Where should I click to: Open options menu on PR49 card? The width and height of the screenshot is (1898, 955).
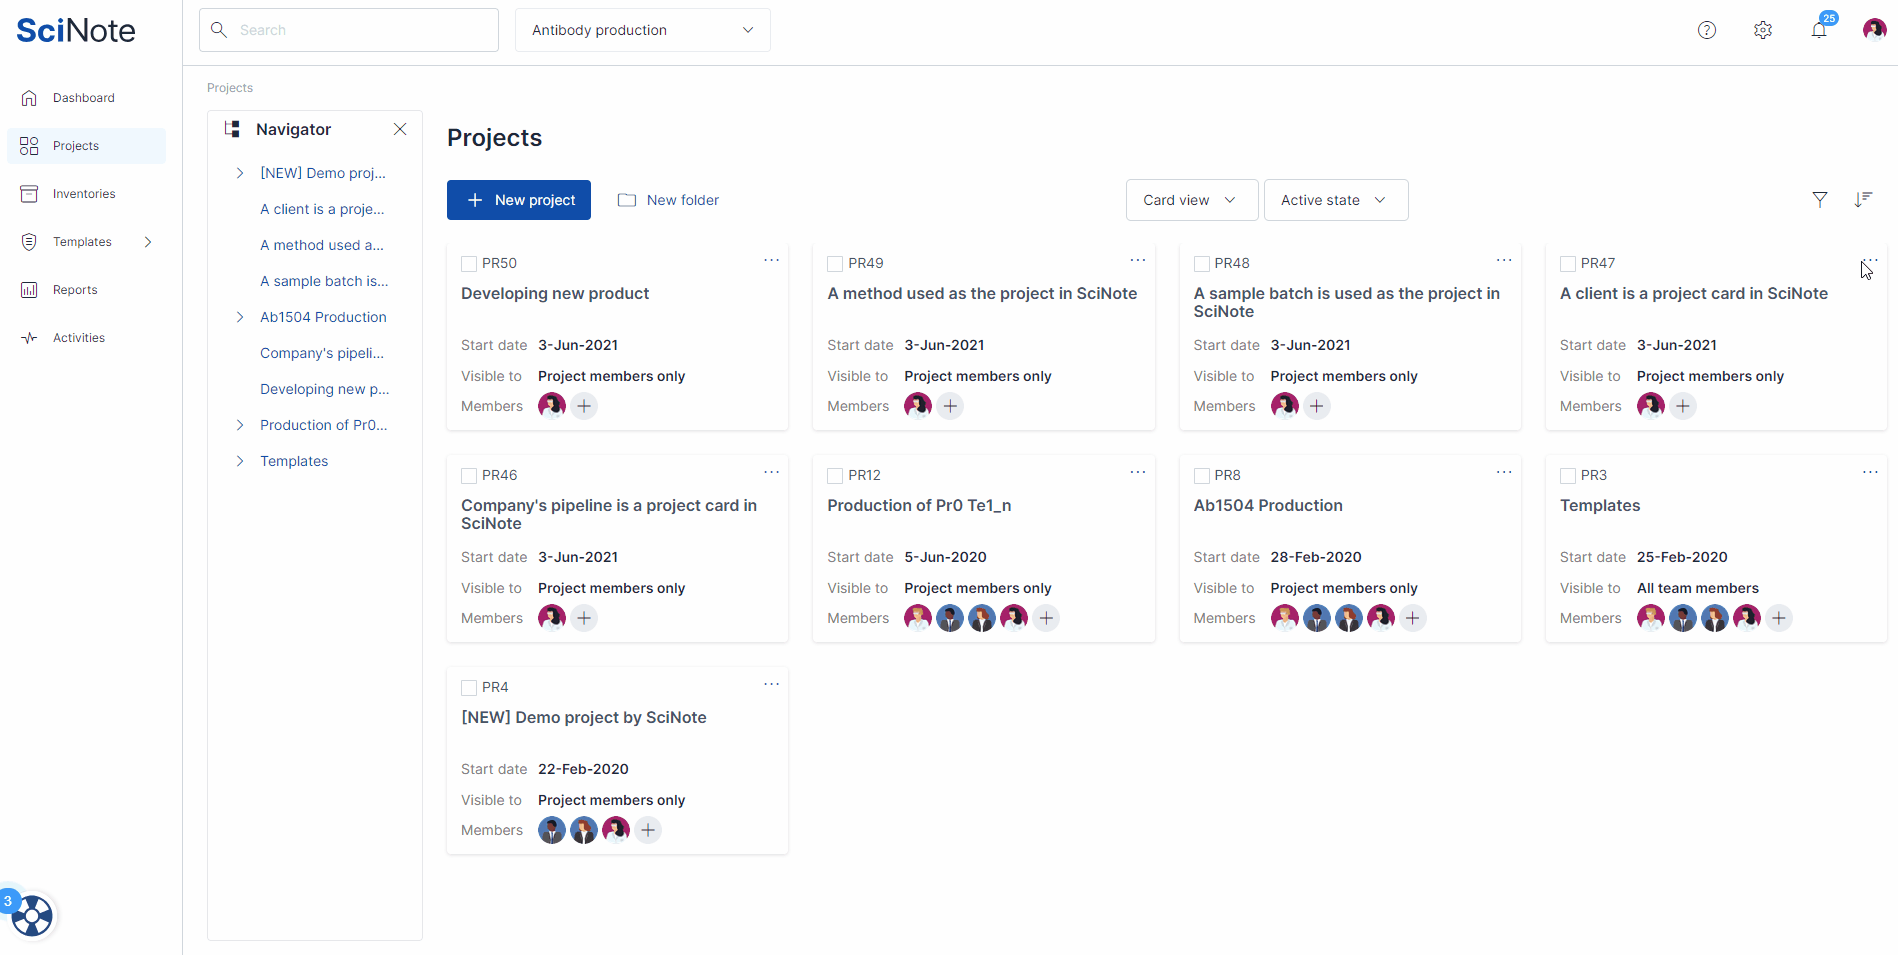coord(1137,260)
